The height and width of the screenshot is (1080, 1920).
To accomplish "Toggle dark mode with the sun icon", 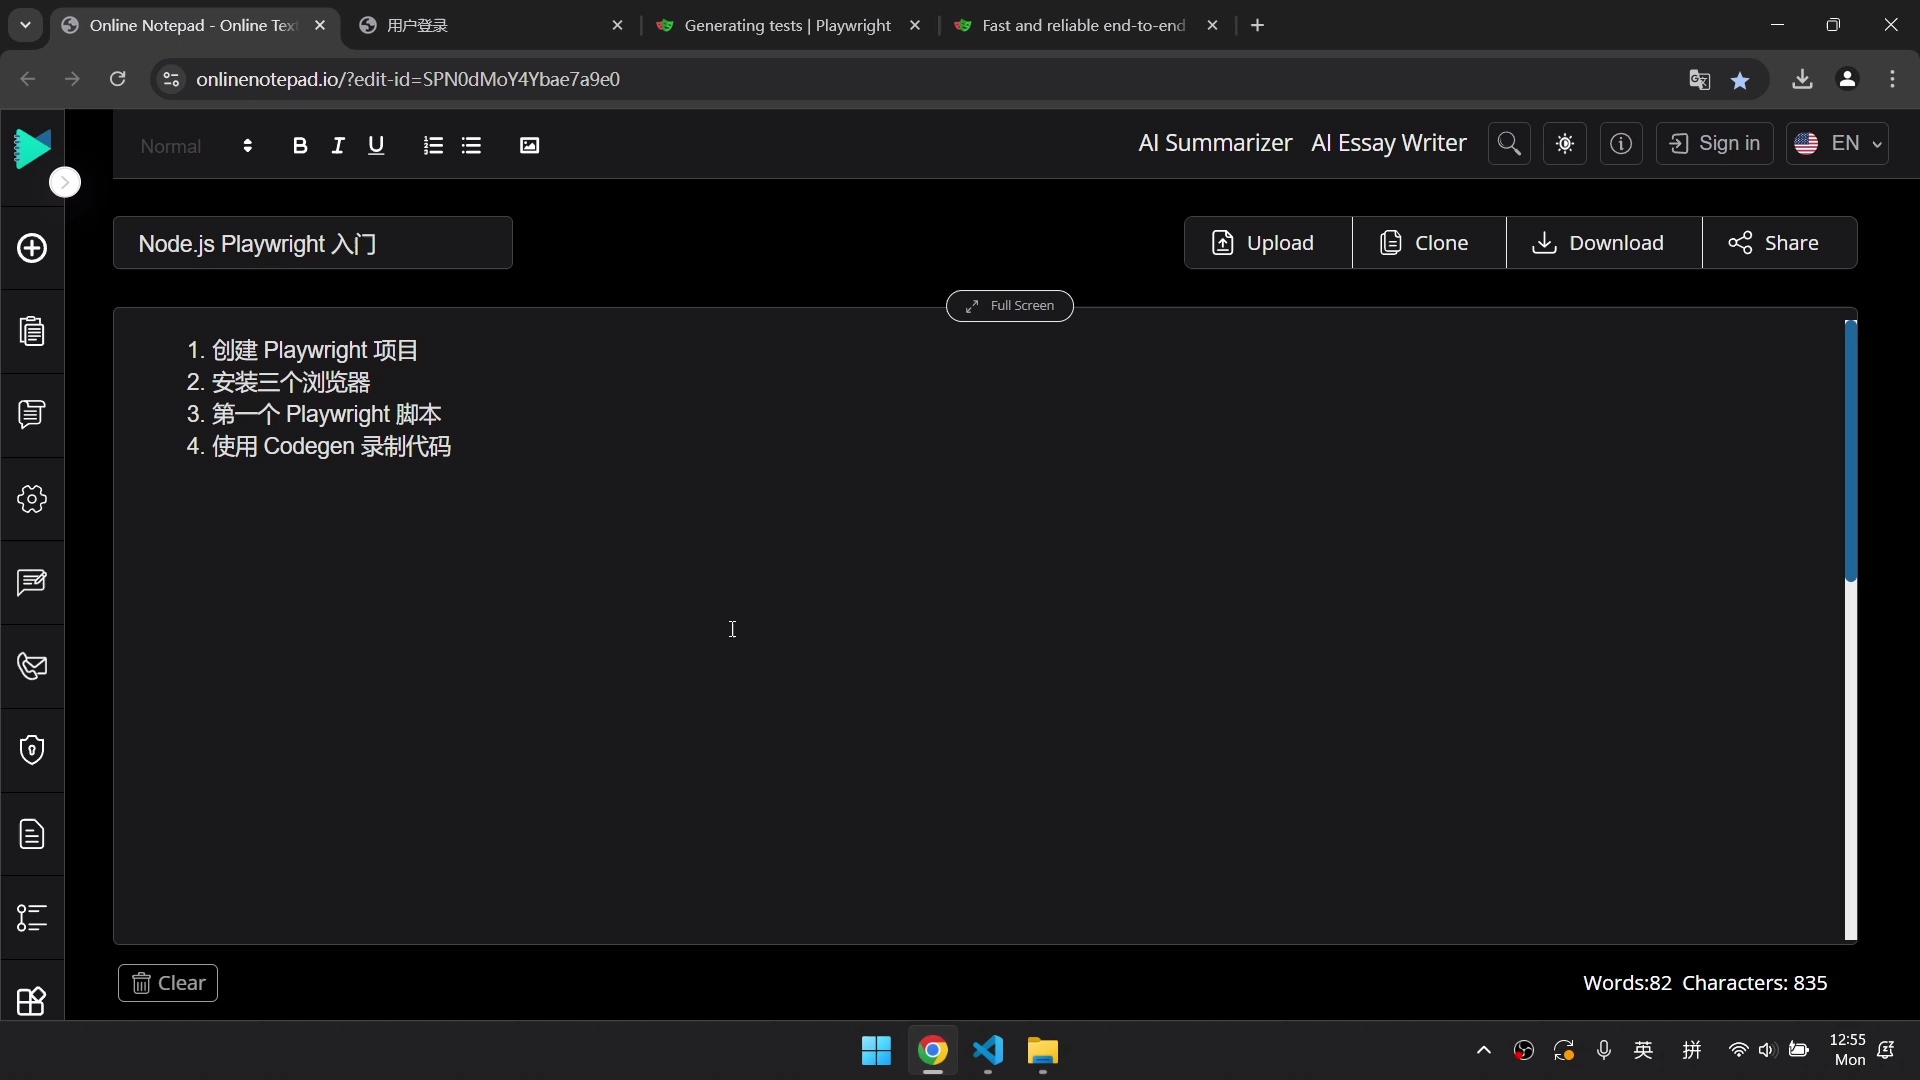I will [1564, 143].
